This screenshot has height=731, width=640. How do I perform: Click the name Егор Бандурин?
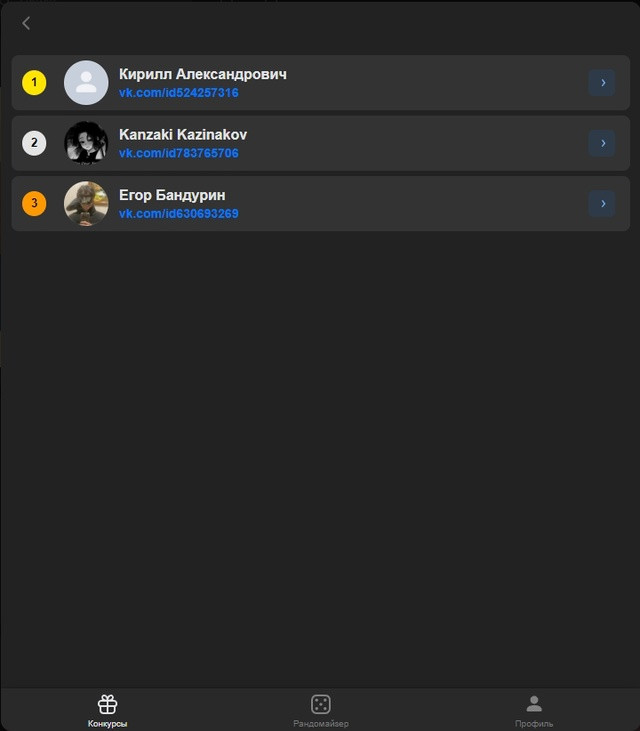click(172, 195)
